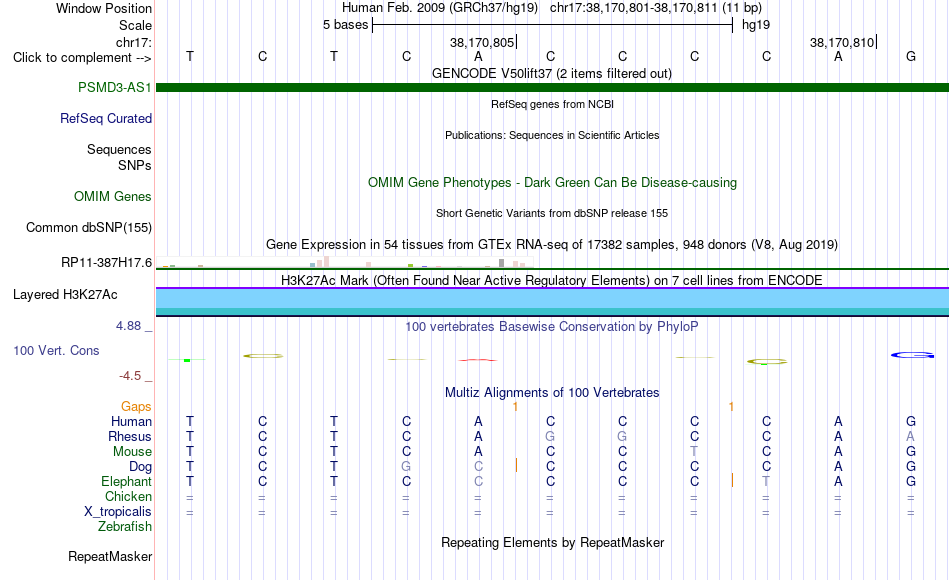Open the H3K27Ac Mark track title
Viewport: 950px width, 580px height.
pyautogui.click(x=552, y=280)
